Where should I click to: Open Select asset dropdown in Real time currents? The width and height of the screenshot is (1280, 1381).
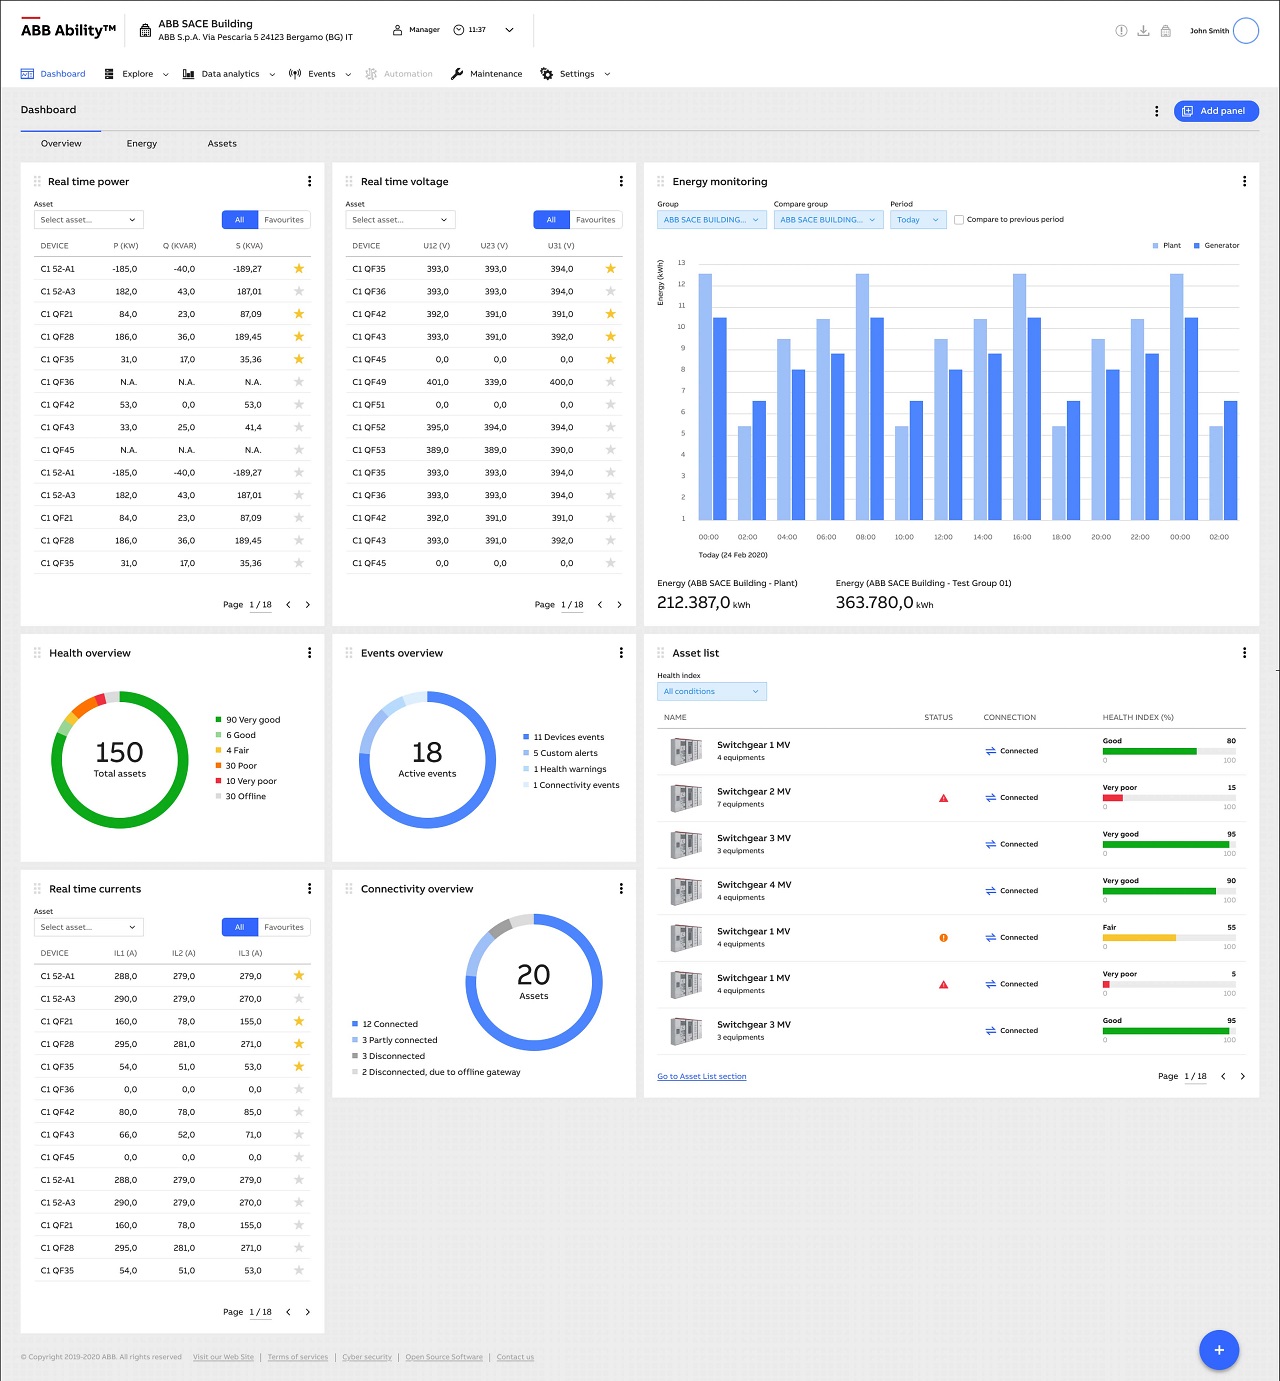(88, 928)
